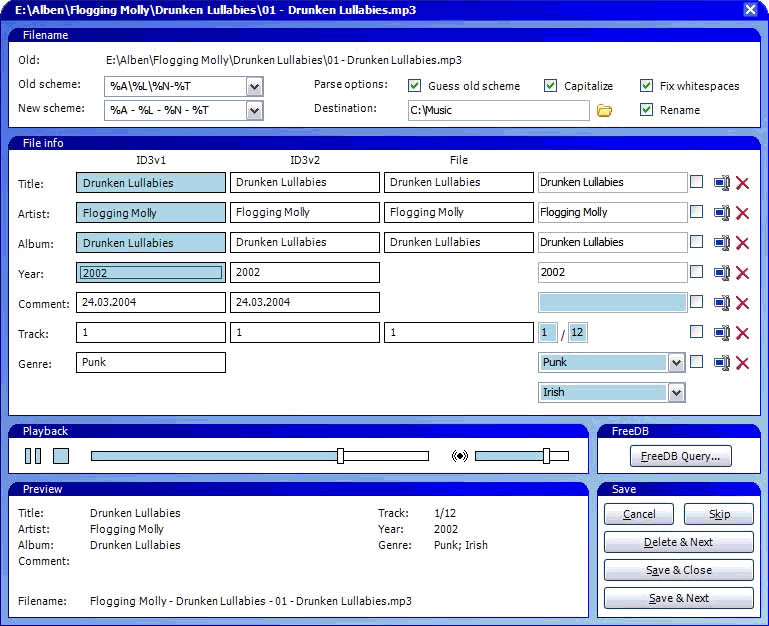Image resolution: width=769 pixels, height=626 pixels.
Task: Click the volume speaker icon
Action: [460, 456]
